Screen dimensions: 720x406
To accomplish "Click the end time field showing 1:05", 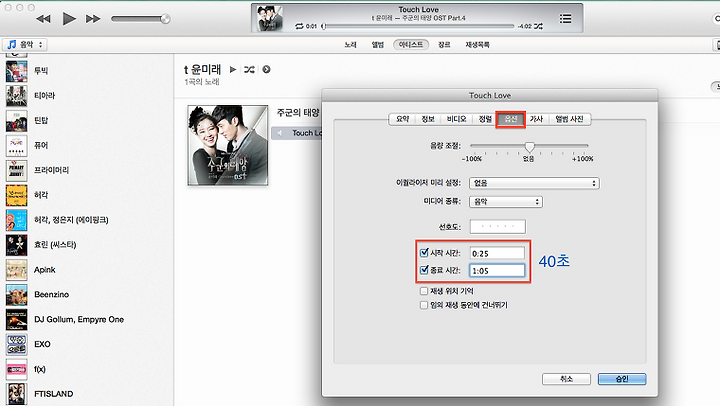I will 497,271.
